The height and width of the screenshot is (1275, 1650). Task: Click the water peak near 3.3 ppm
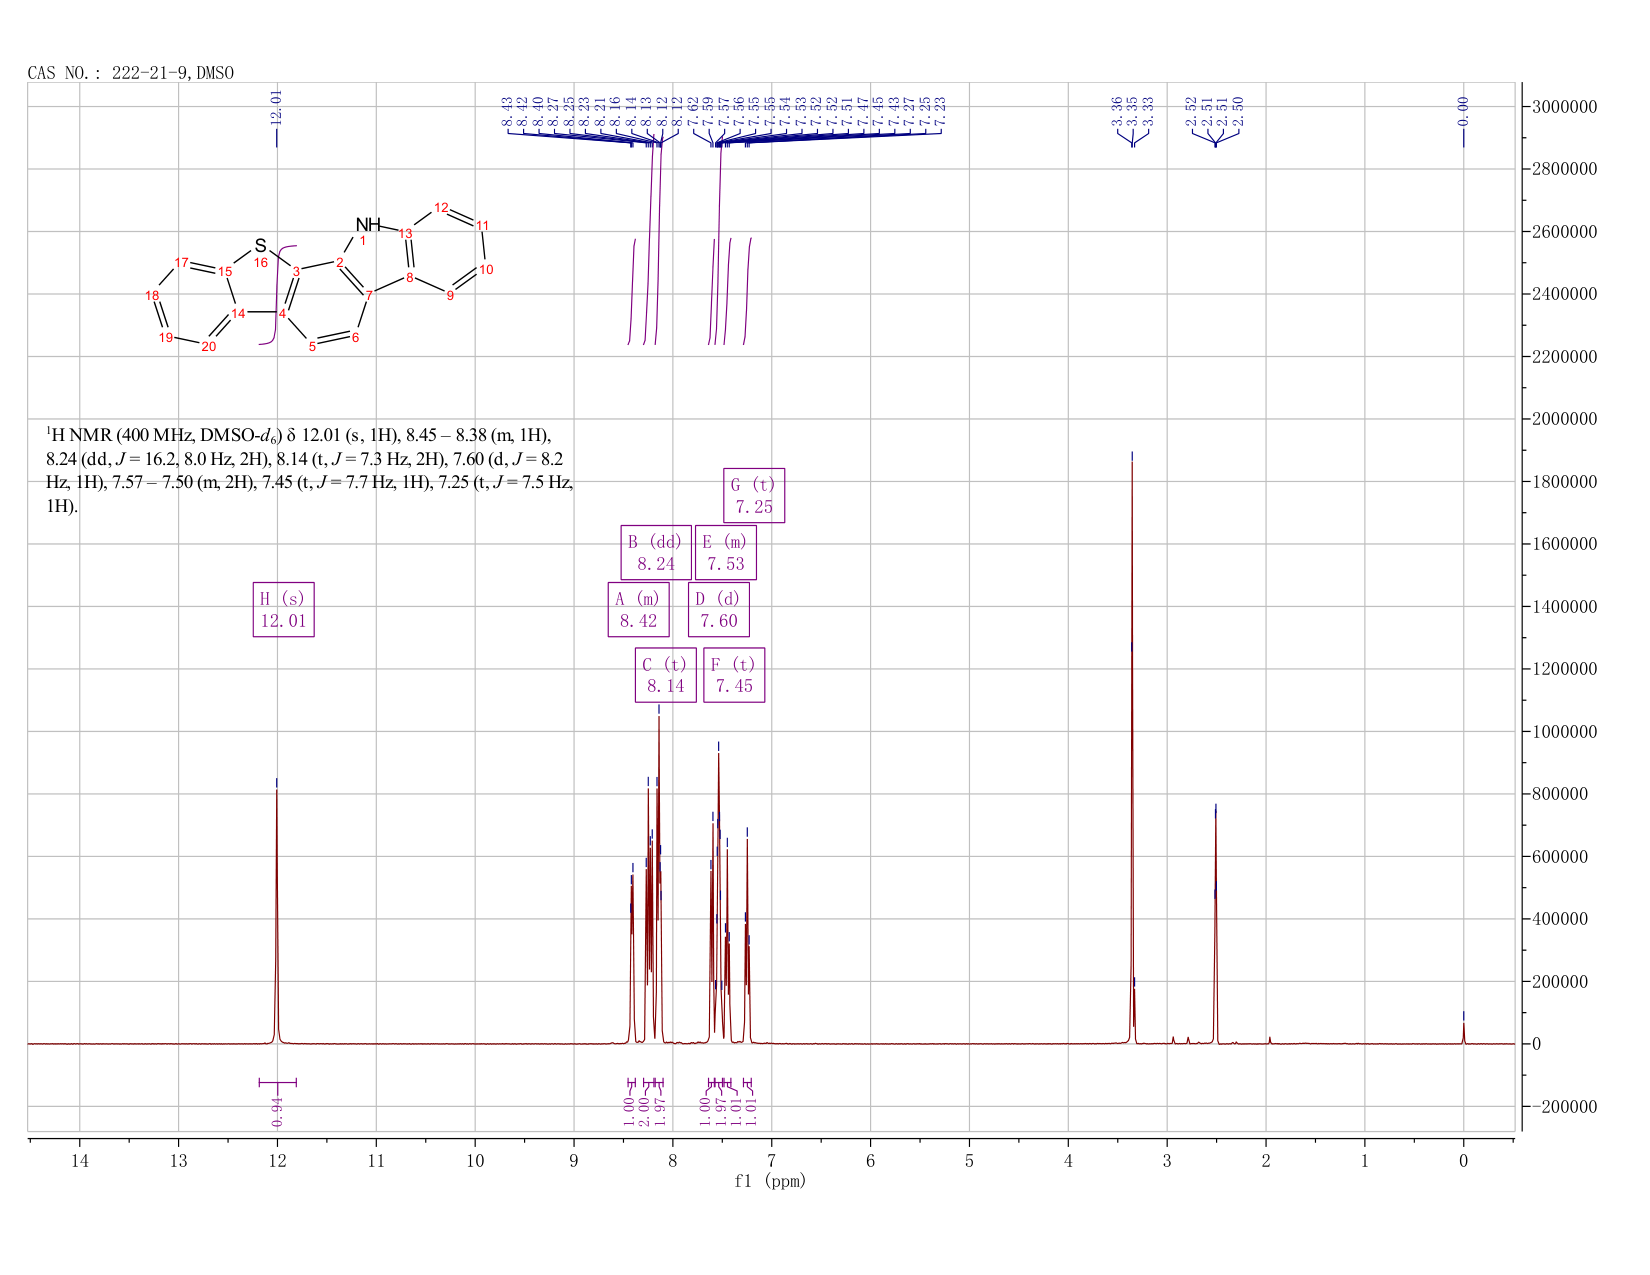pyautogui.click(x=1132, y=750)
